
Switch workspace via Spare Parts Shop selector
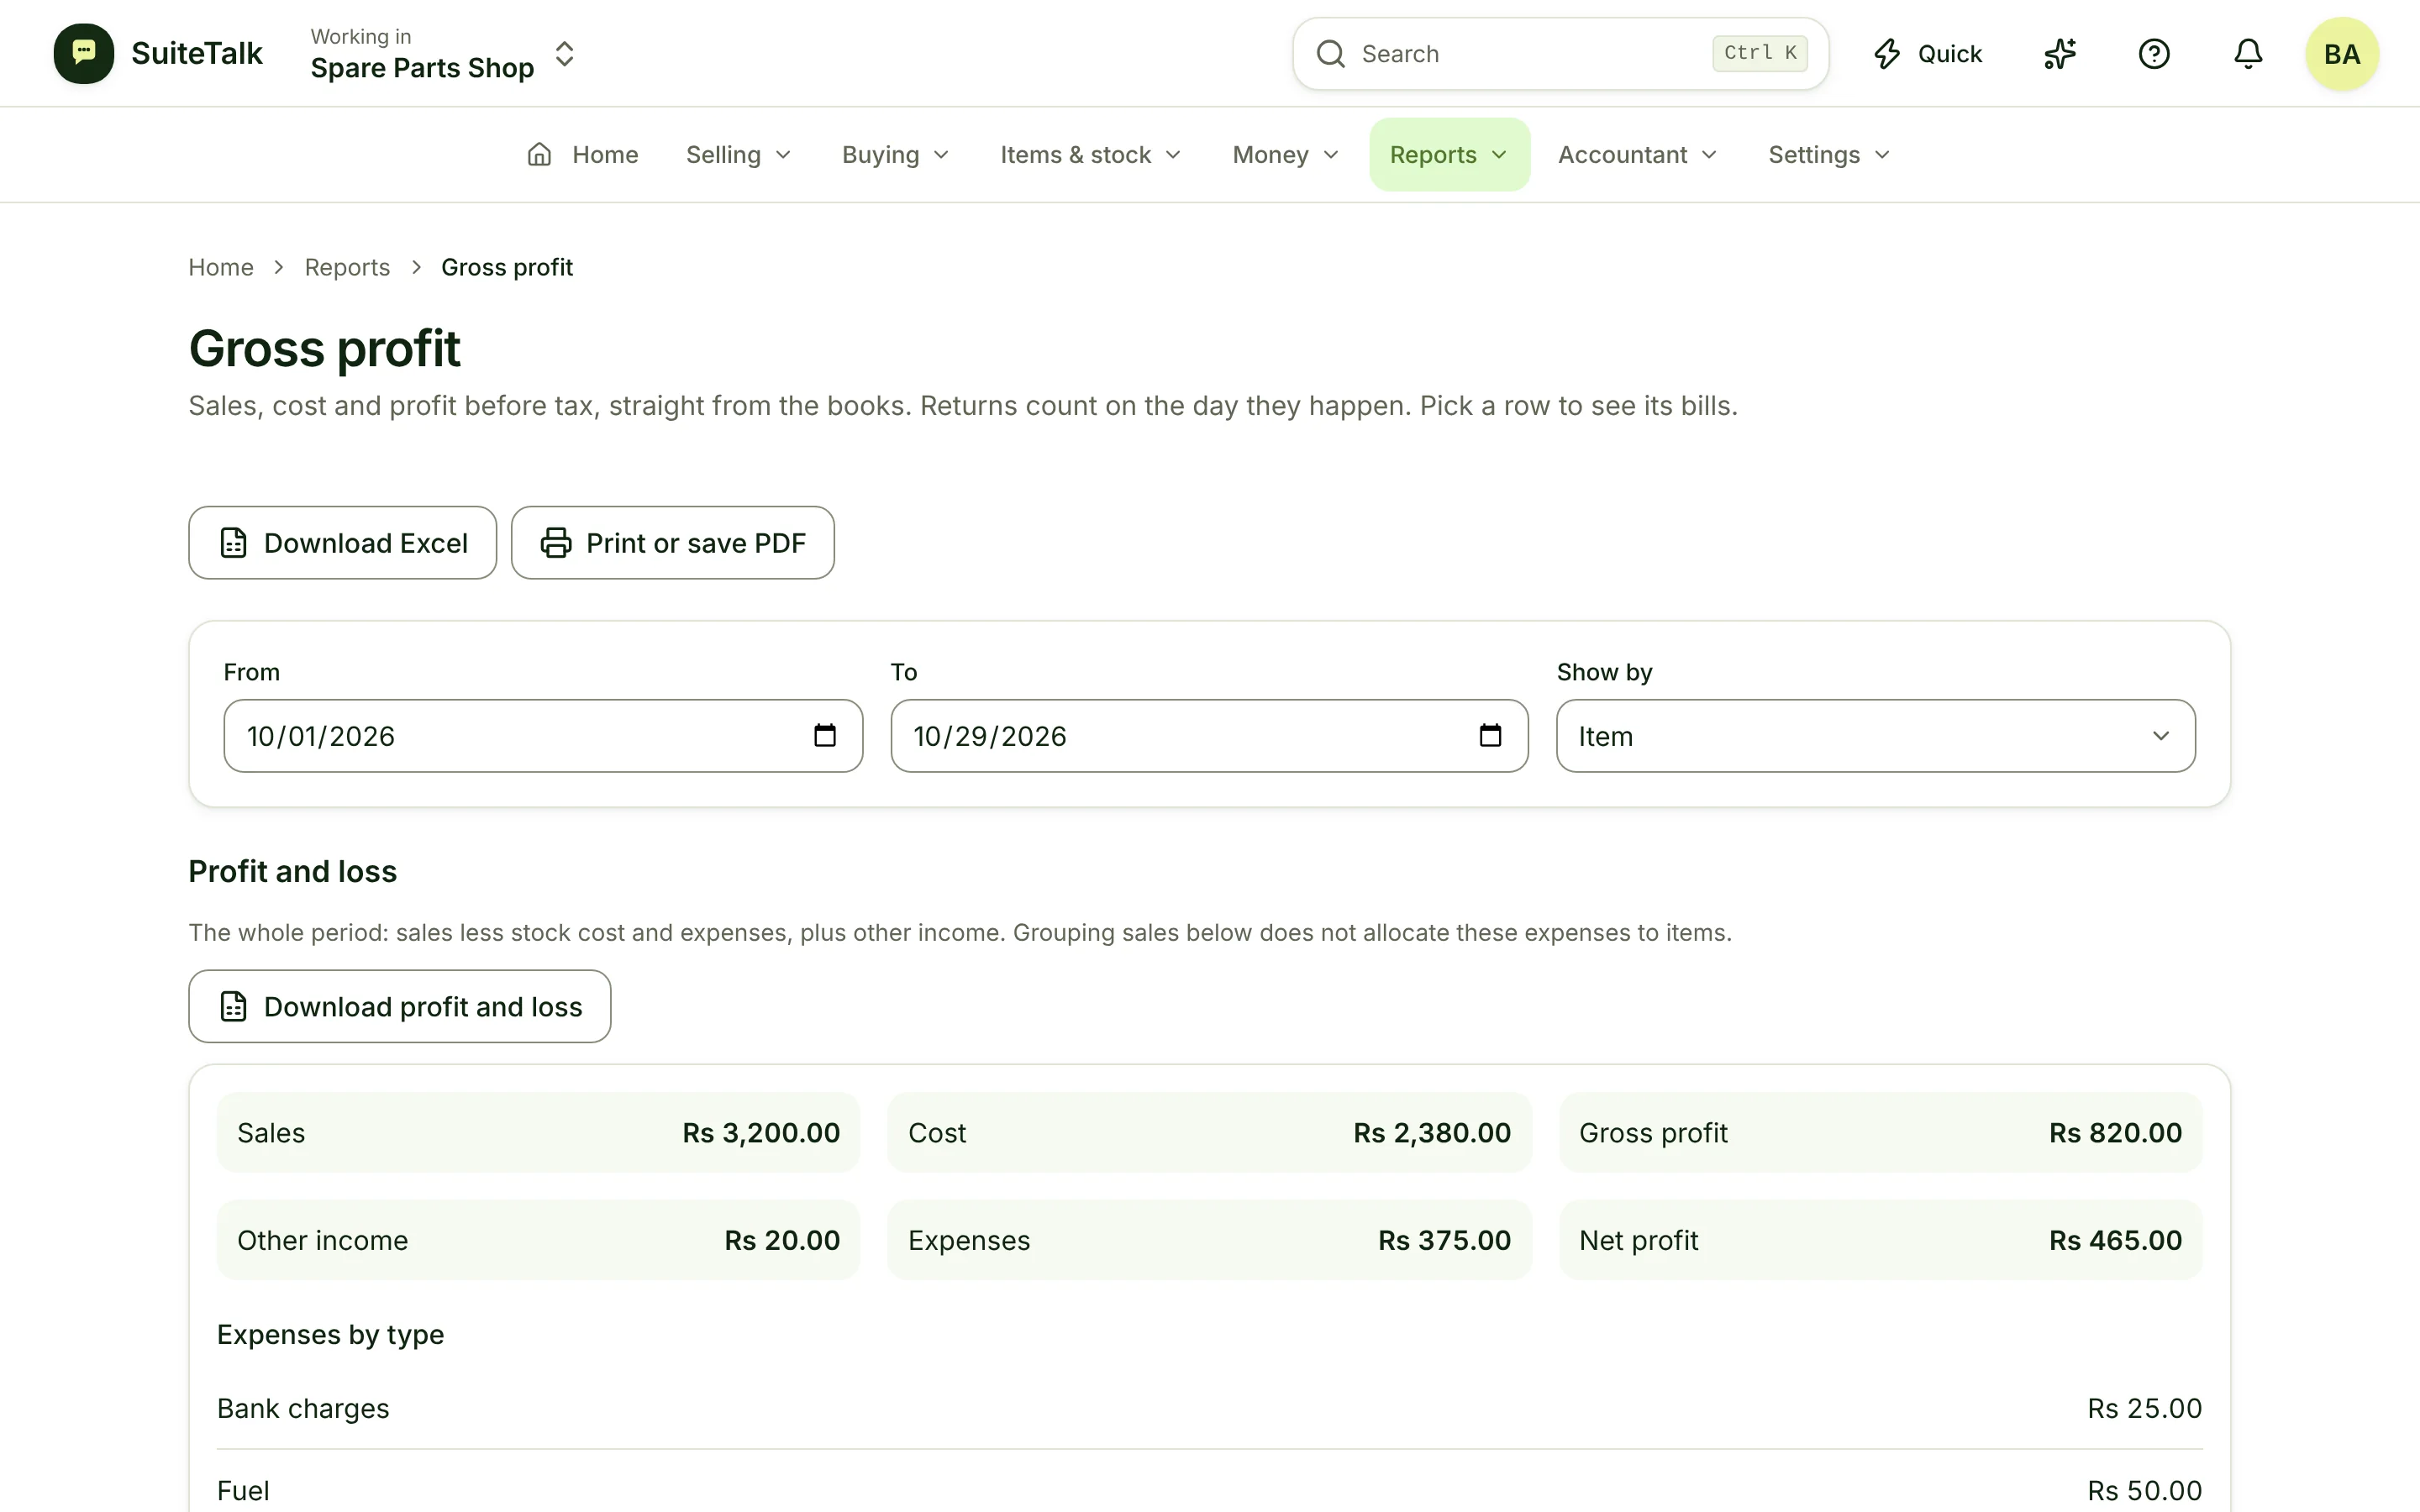coord(442,54)
